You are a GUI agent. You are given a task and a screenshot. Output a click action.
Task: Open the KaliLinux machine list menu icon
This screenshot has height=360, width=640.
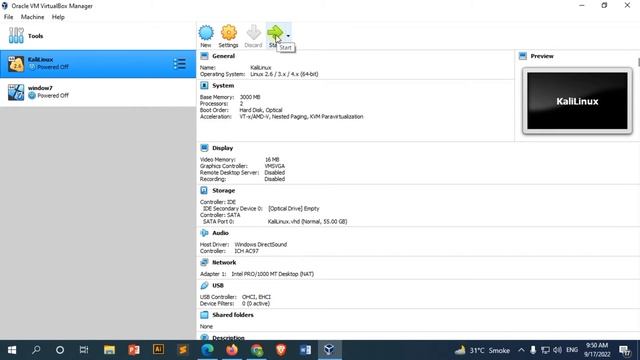tap(180, 64)
